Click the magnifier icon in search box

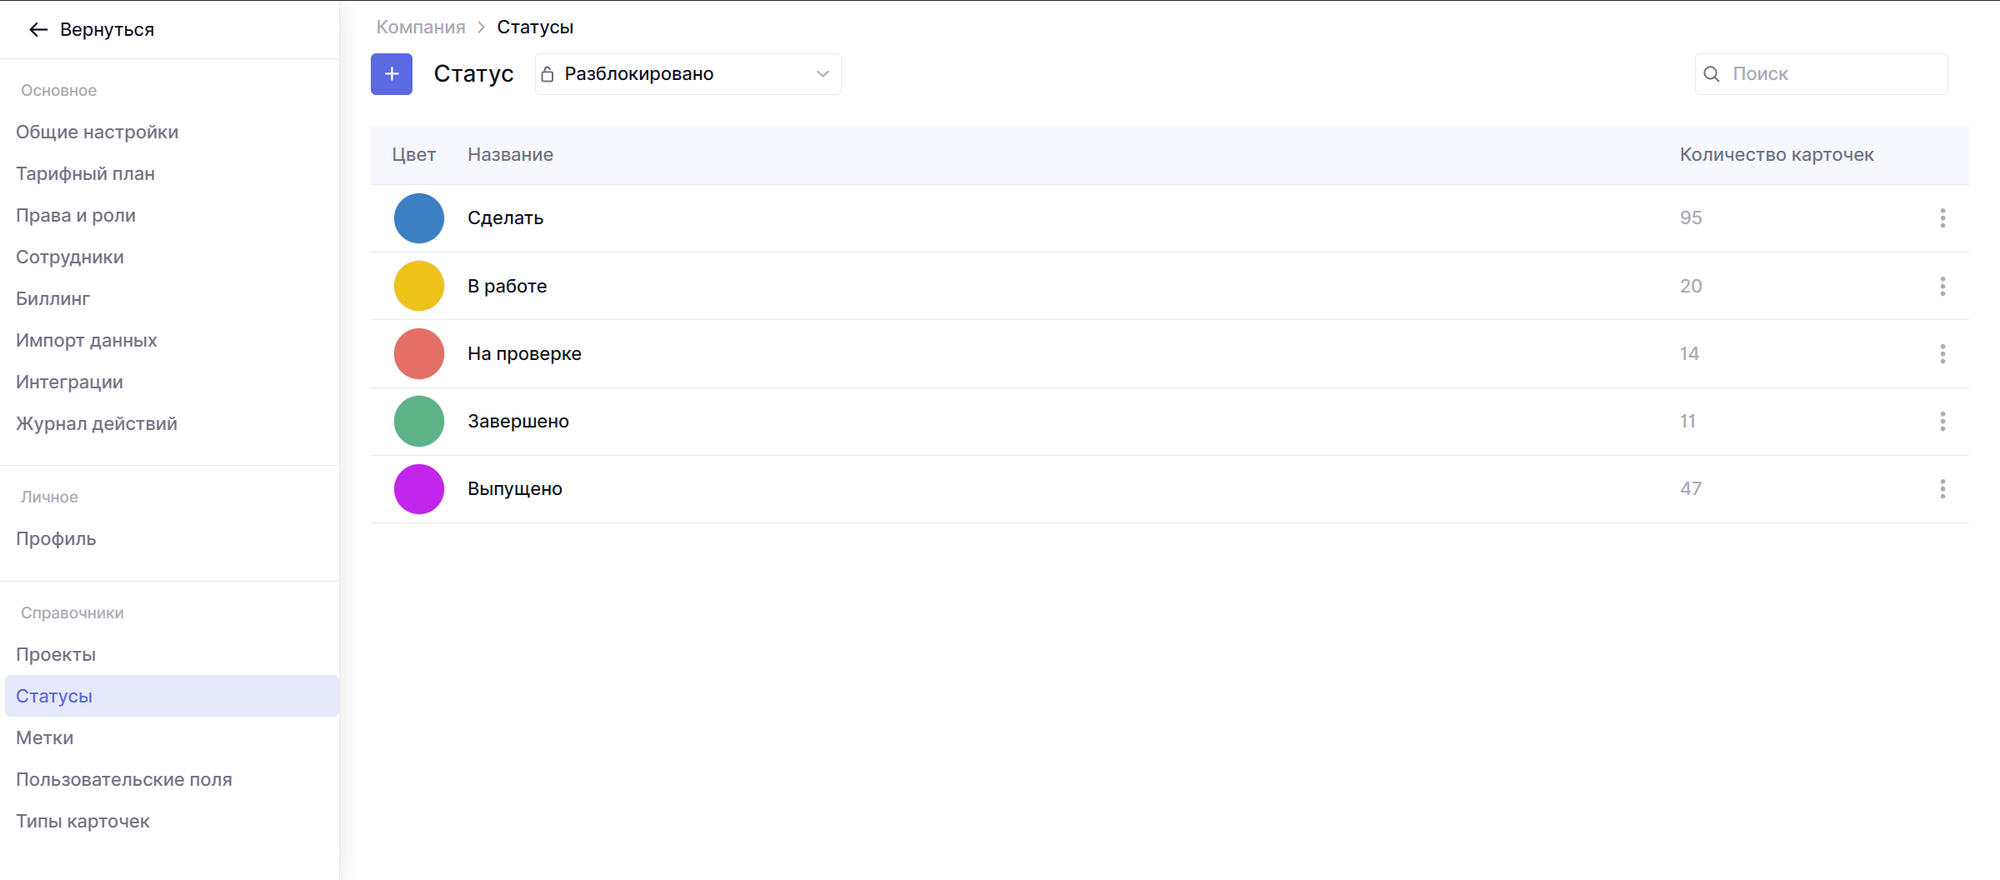(1712, 74)
